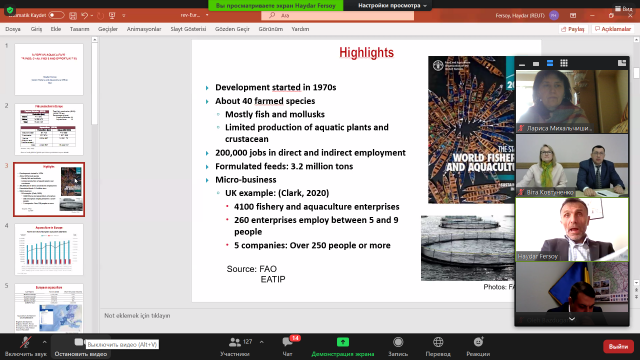Stop video with the camera icon
Image resolution: width=640 pixels, height=360 pixels.
(79, 342)
